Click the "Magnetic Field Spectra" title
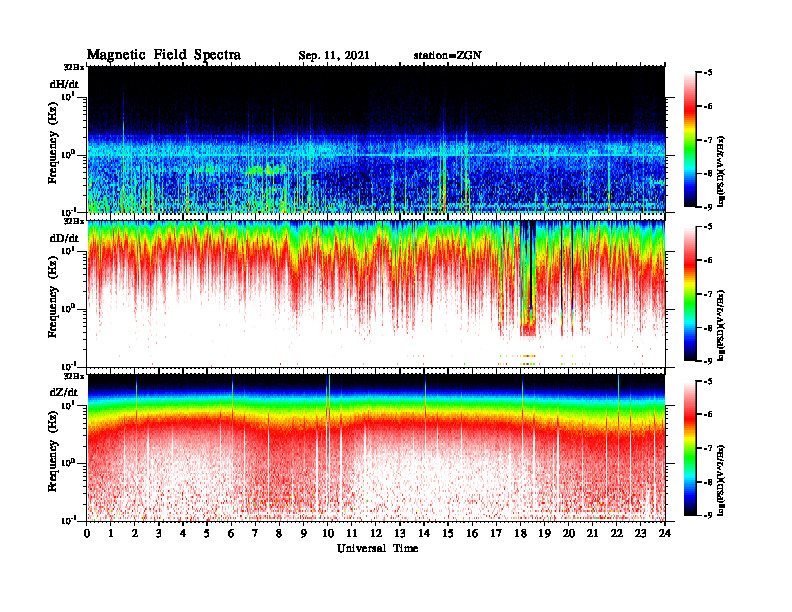792x612 pixels. [x=164, y=55]
